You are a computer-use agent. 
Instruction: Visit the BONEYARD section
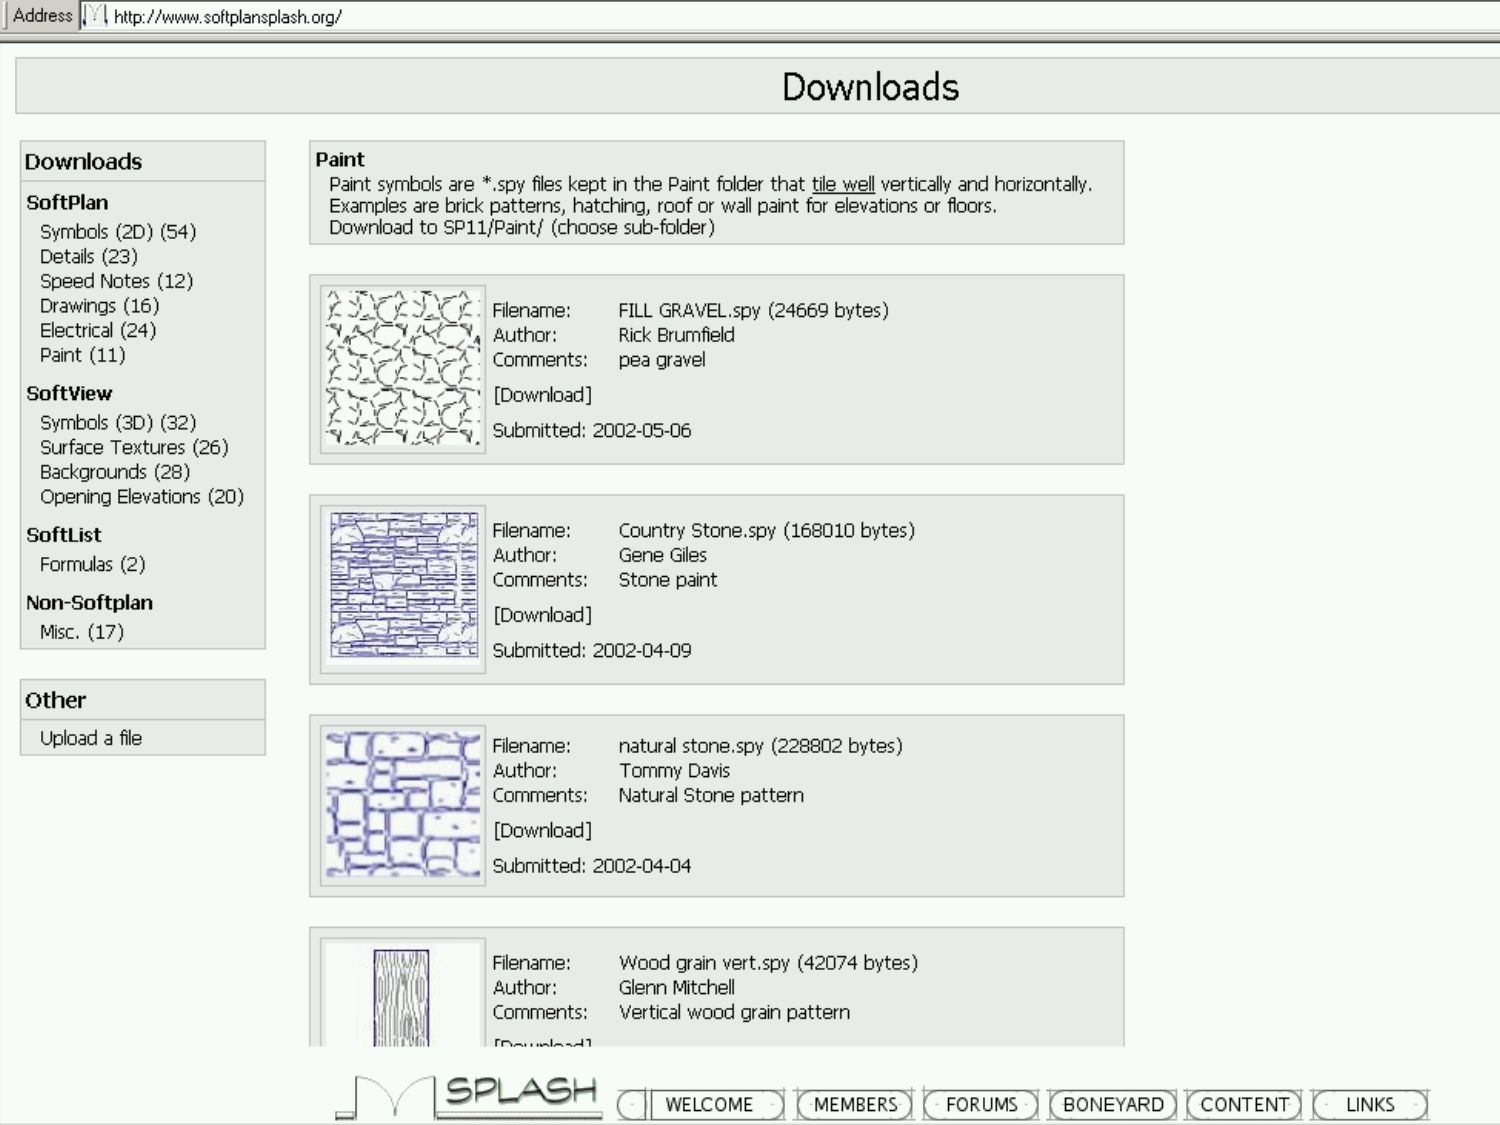tap(1113, 1104)
